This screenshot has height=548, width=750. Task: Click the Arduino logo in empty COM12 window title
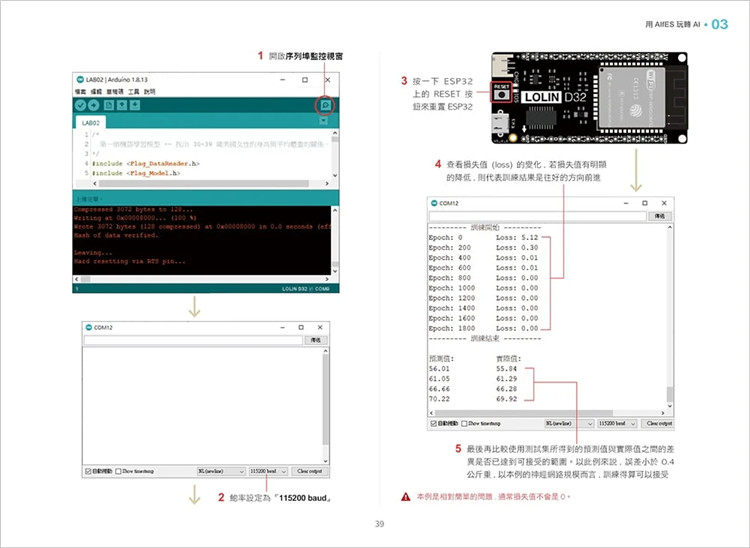pos(88,327)
